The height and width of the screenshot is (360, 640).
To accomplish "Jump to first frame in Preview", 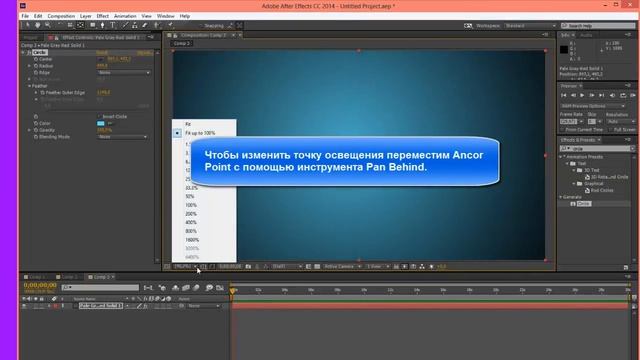I will pyautogui.click(x=564, y=96).
